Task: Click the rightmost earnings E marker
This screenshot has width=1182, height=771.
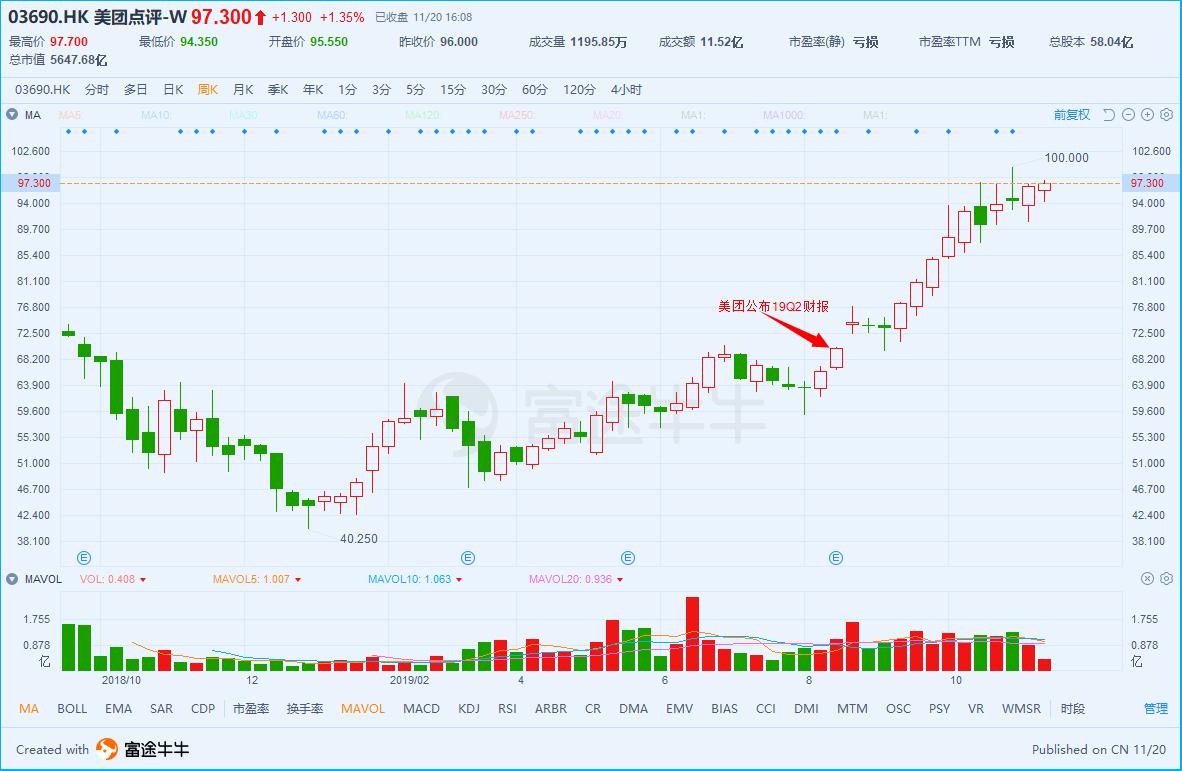Action: click(x=836, y=558)
